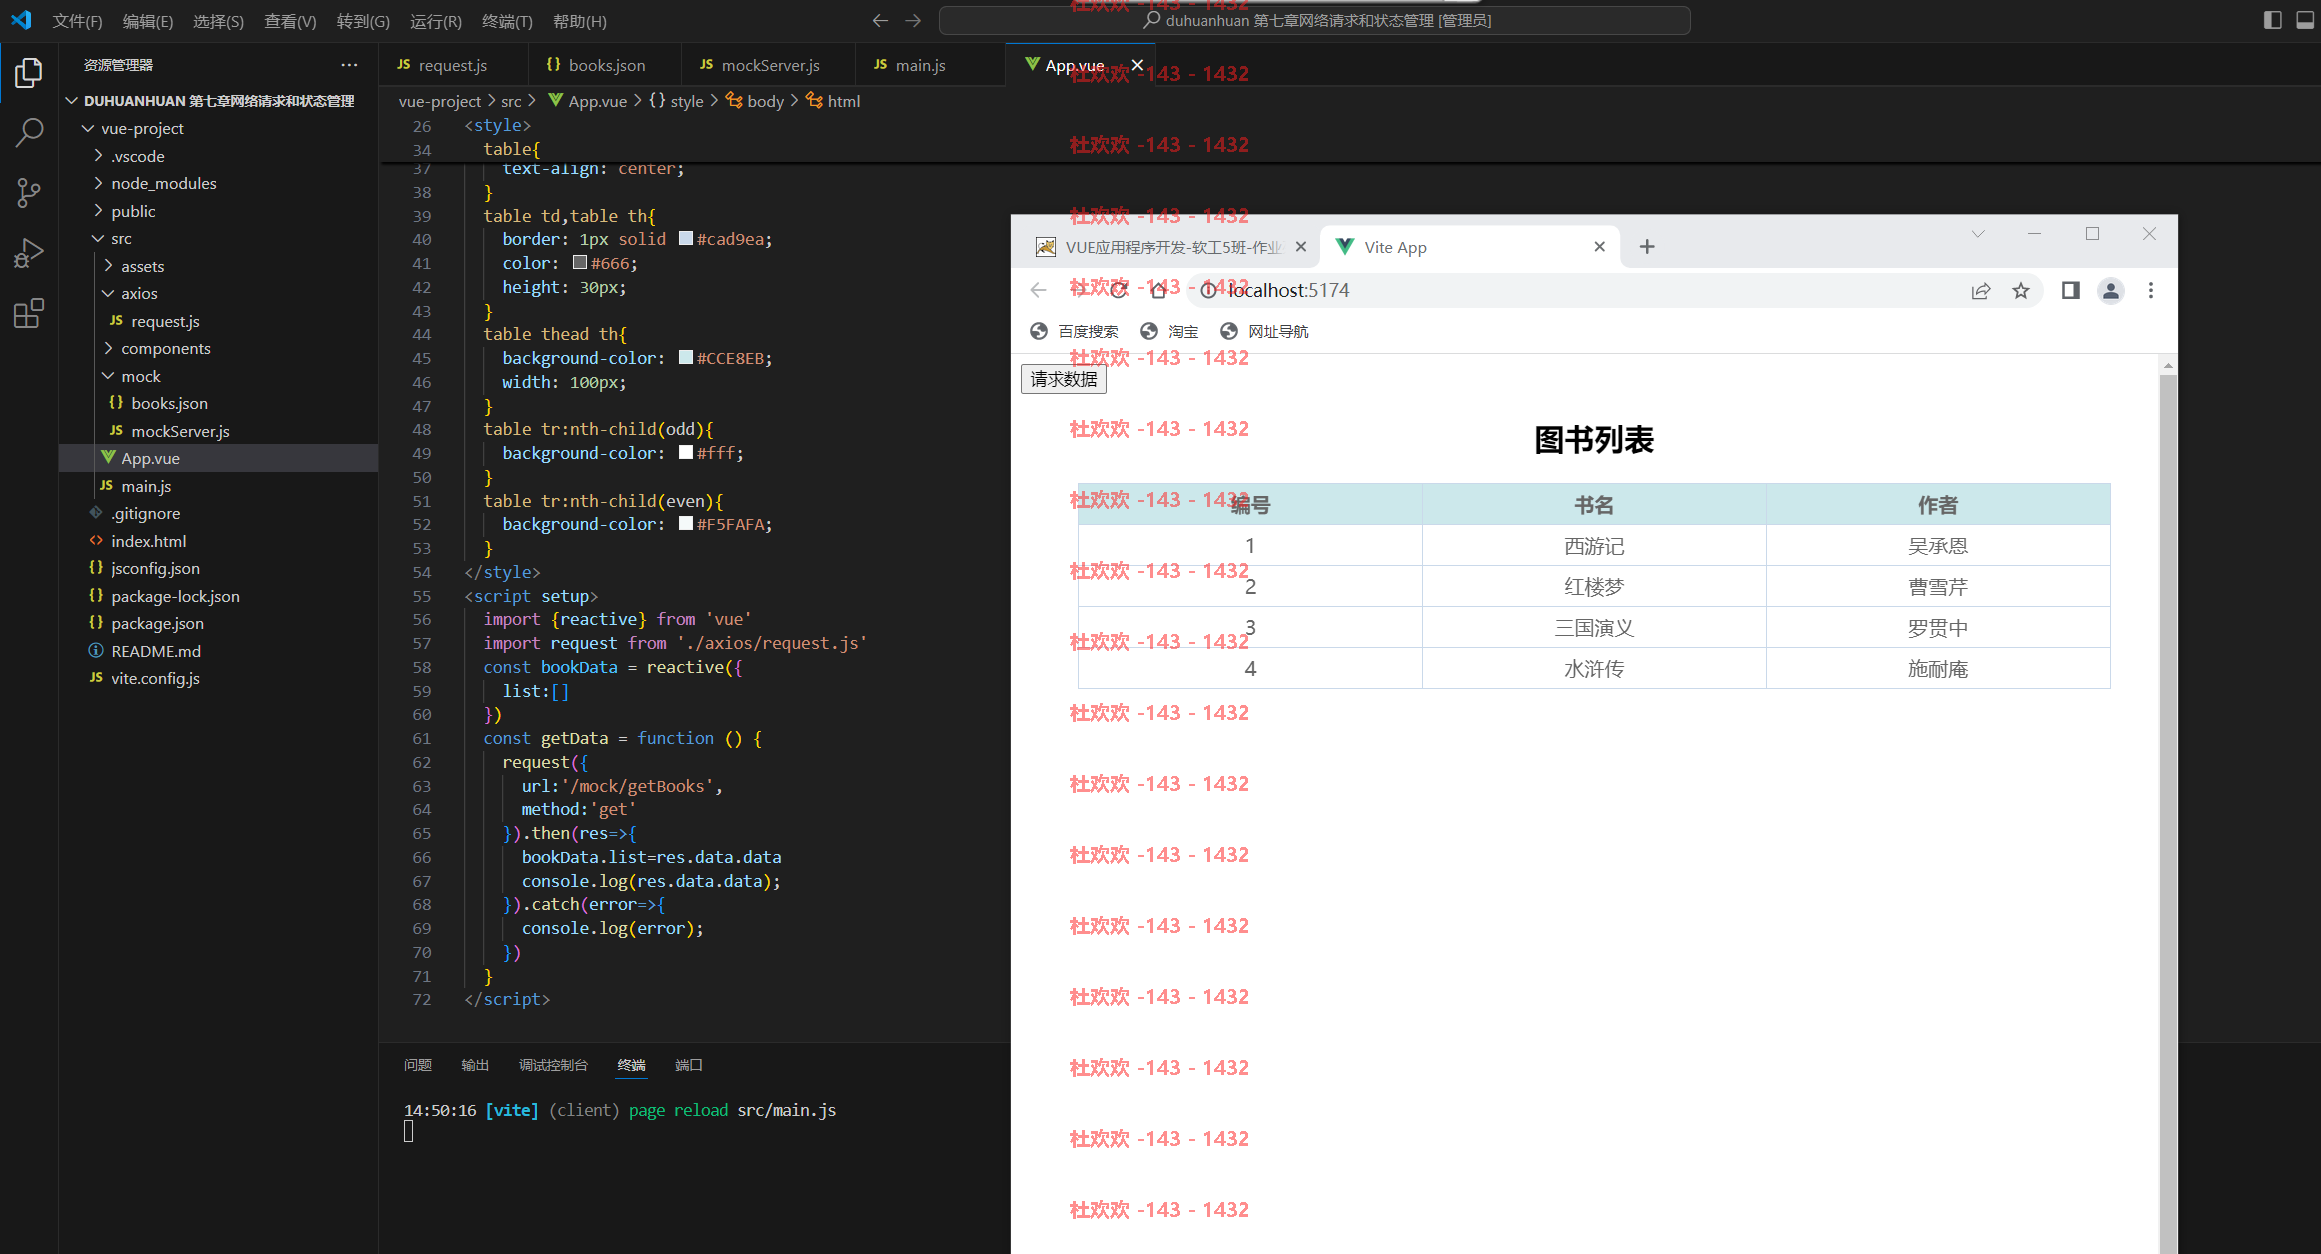Expand the public folder
This screenshot has width=2321, height=1254.
98,211
